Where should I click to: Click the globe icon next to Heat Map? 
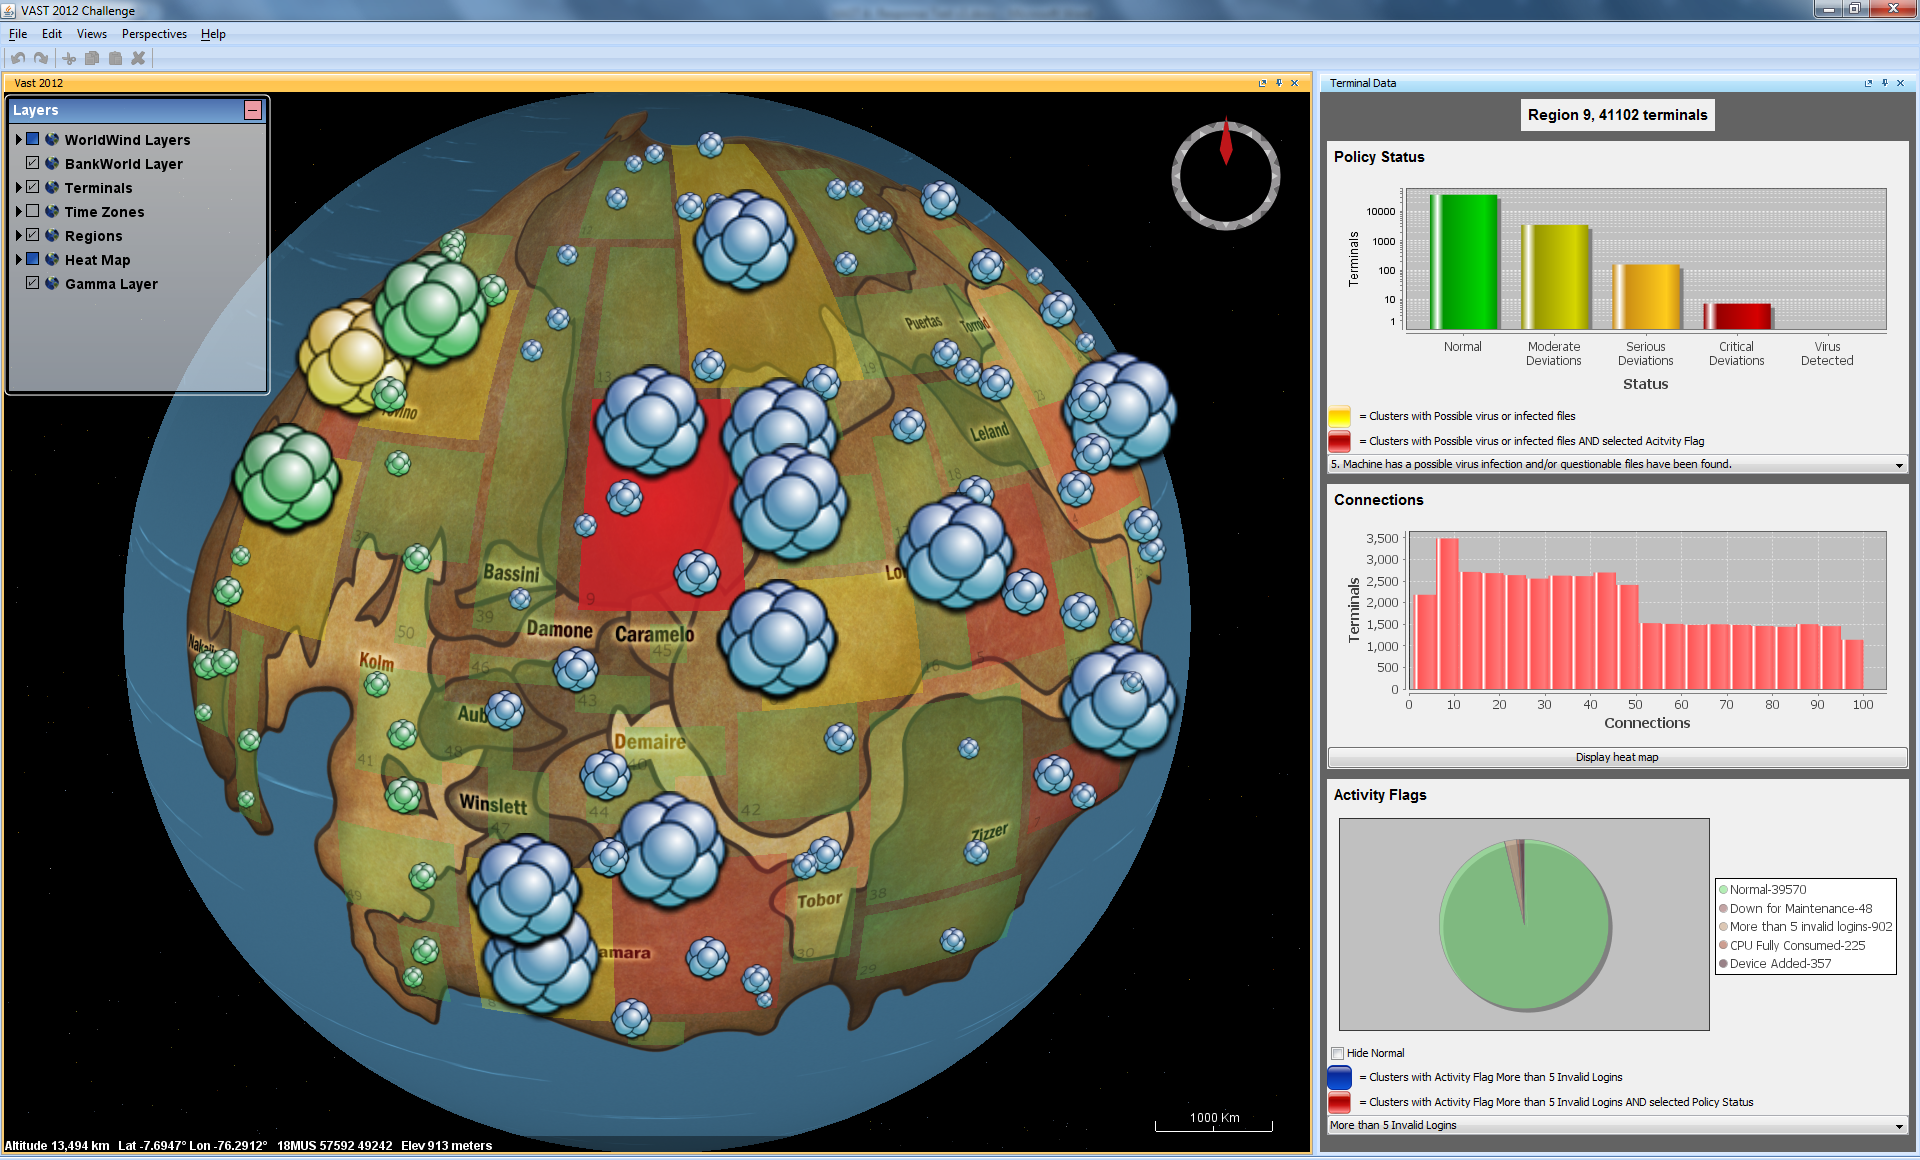click(x=52, y=259)
